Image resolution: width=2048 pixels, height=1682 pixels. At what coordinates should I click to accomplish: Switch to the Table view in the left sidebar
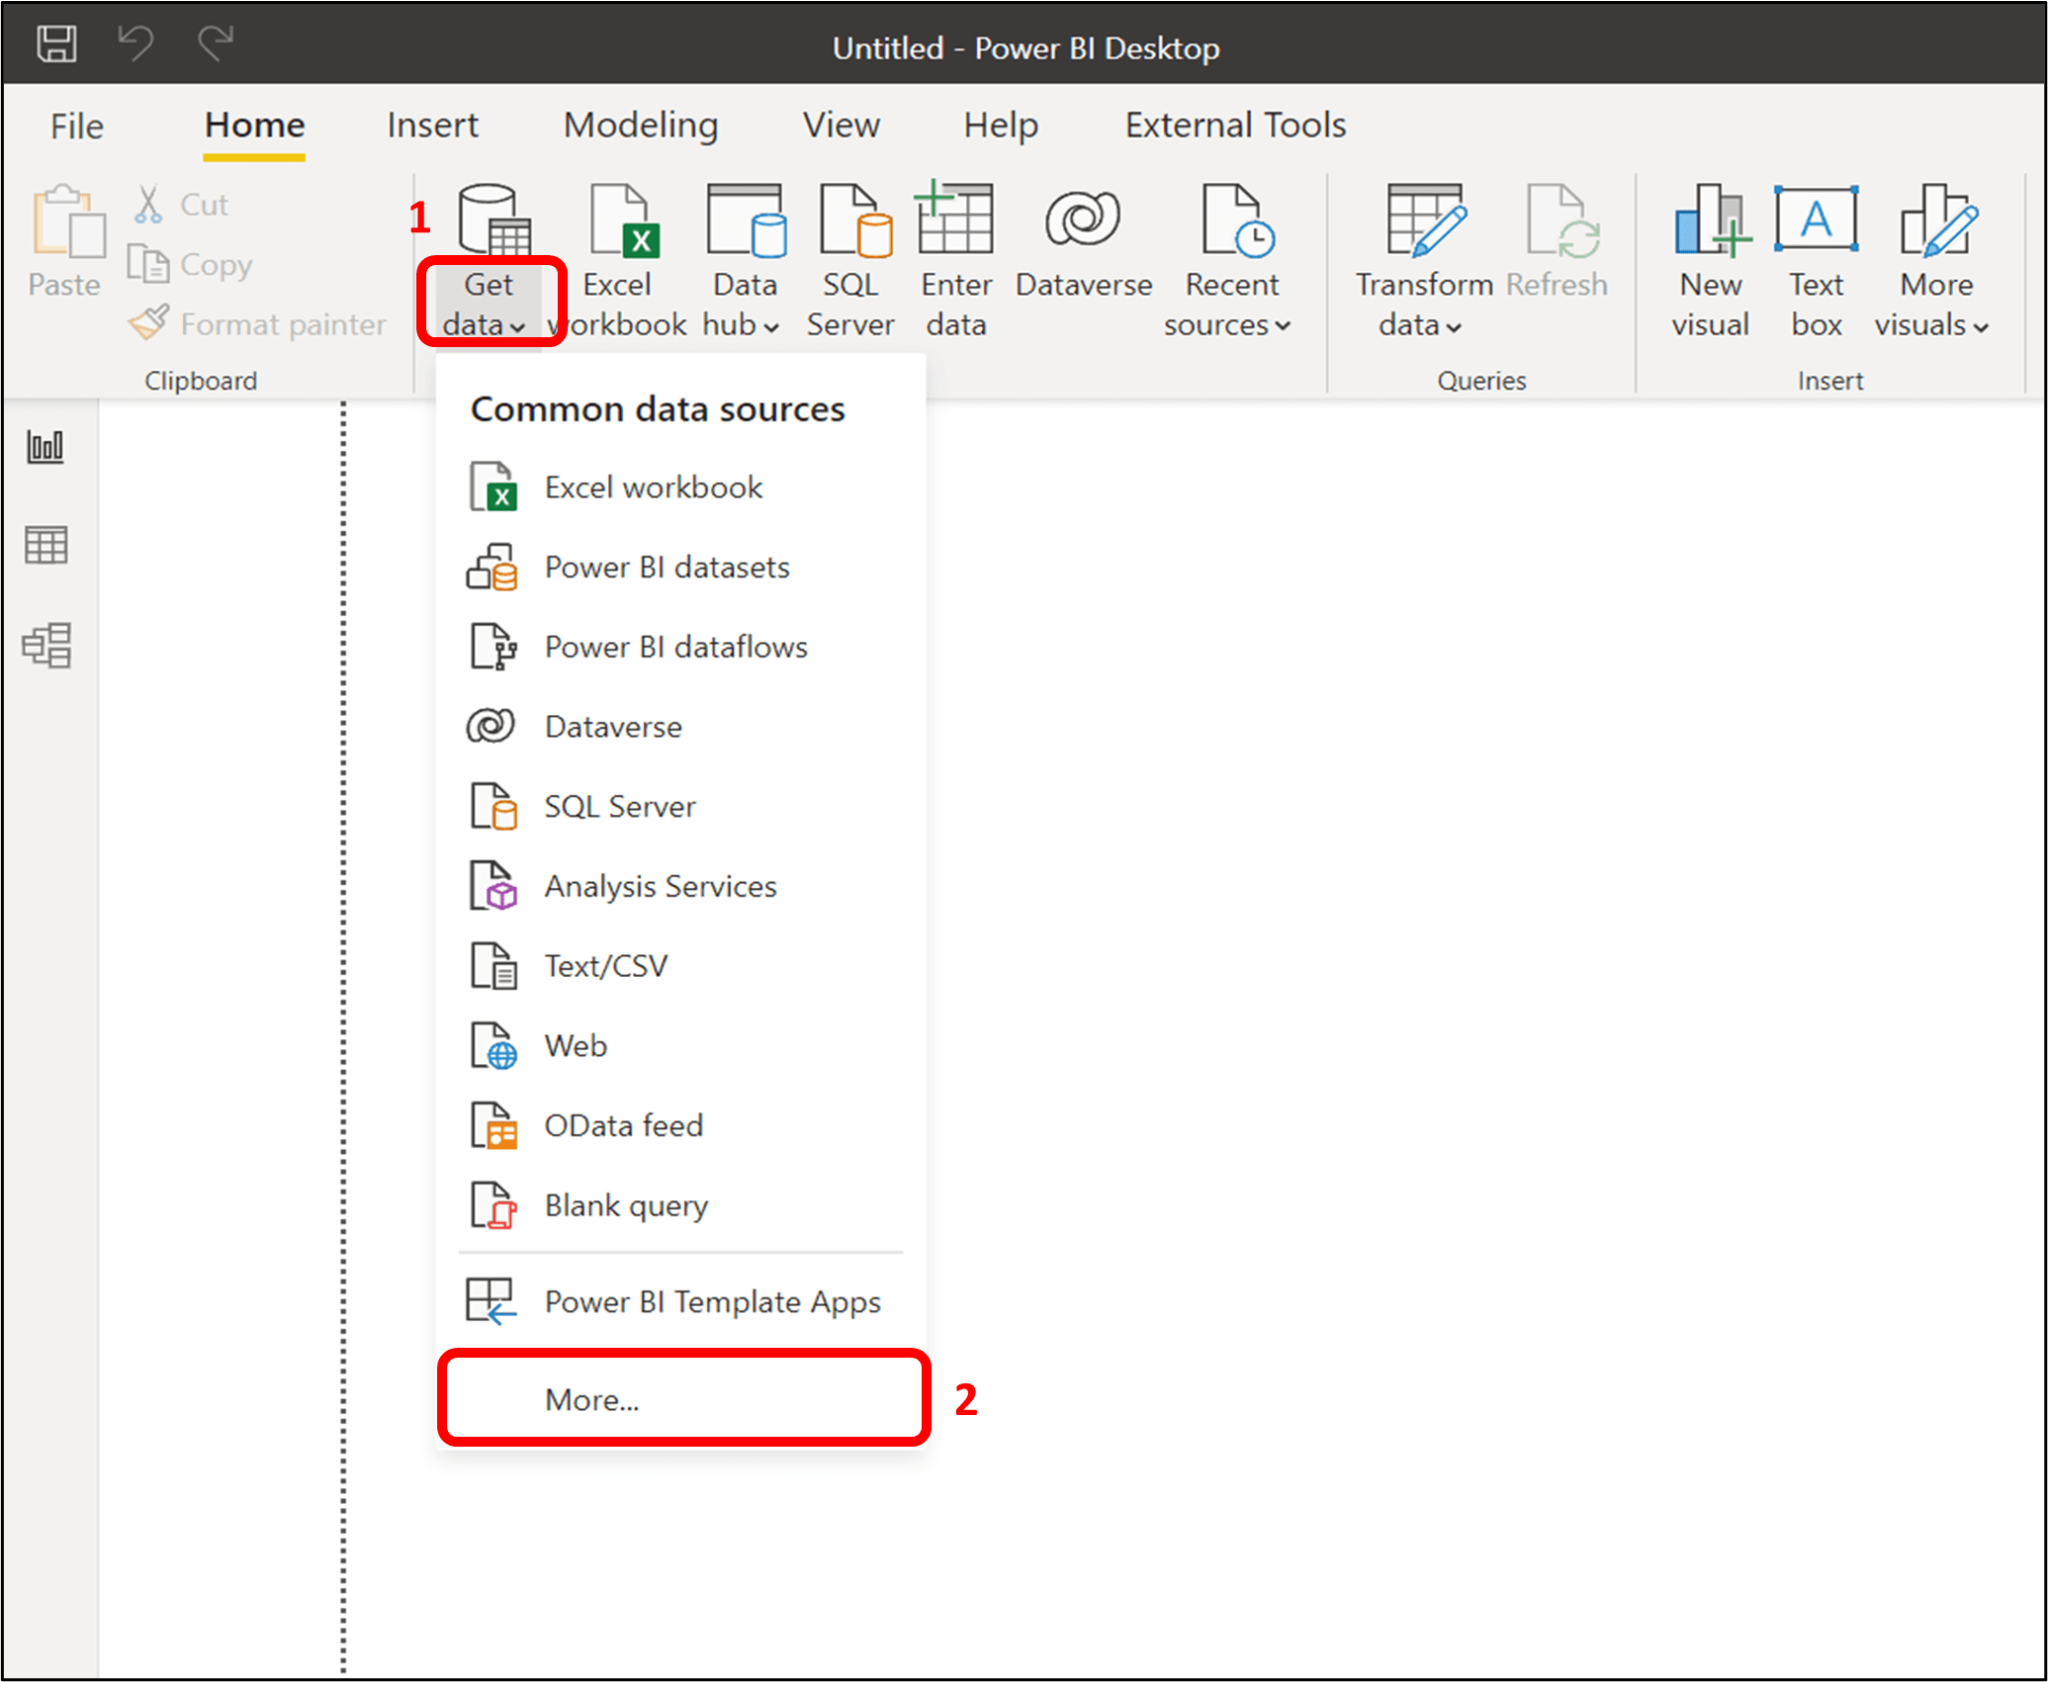coord(46,546)
